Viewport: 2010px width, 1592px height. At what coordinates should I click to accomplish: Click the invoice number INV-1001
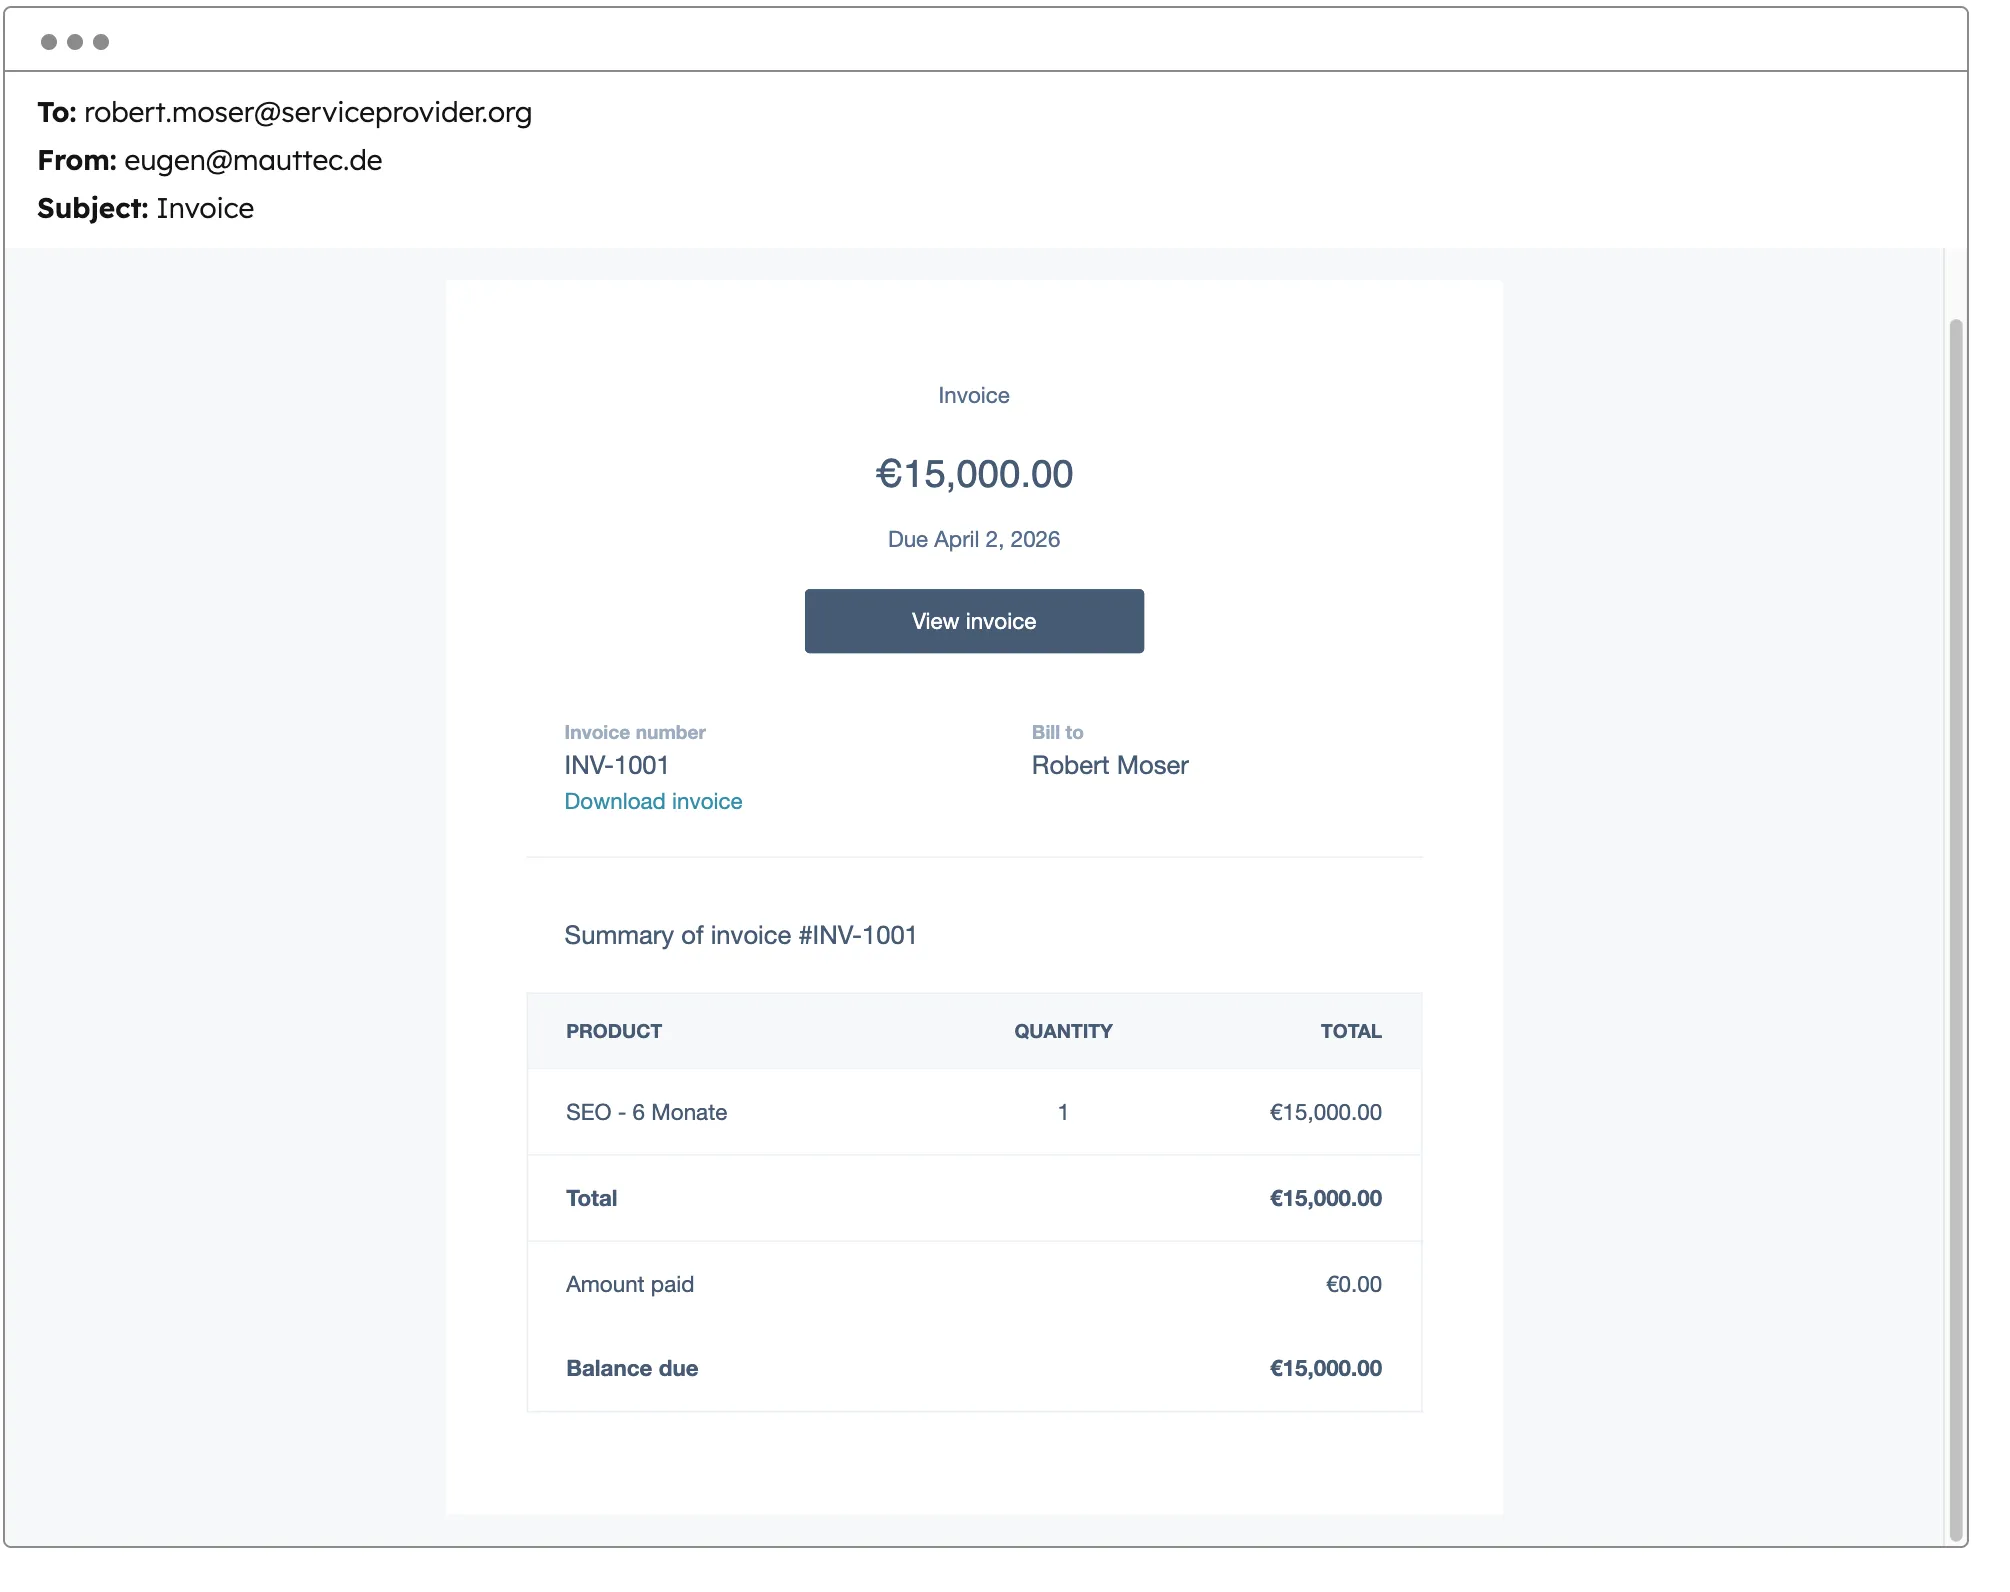tap(616, 765)
